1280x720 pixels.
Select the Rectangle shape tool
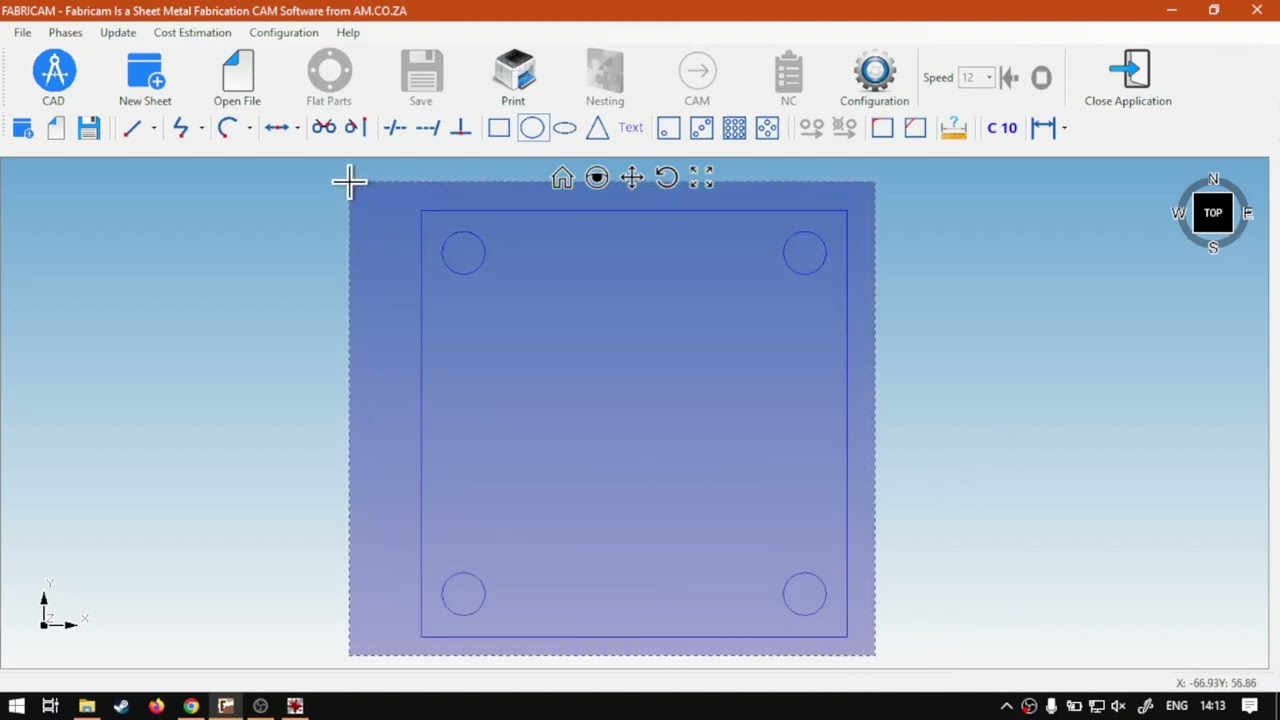coord(499,128)
